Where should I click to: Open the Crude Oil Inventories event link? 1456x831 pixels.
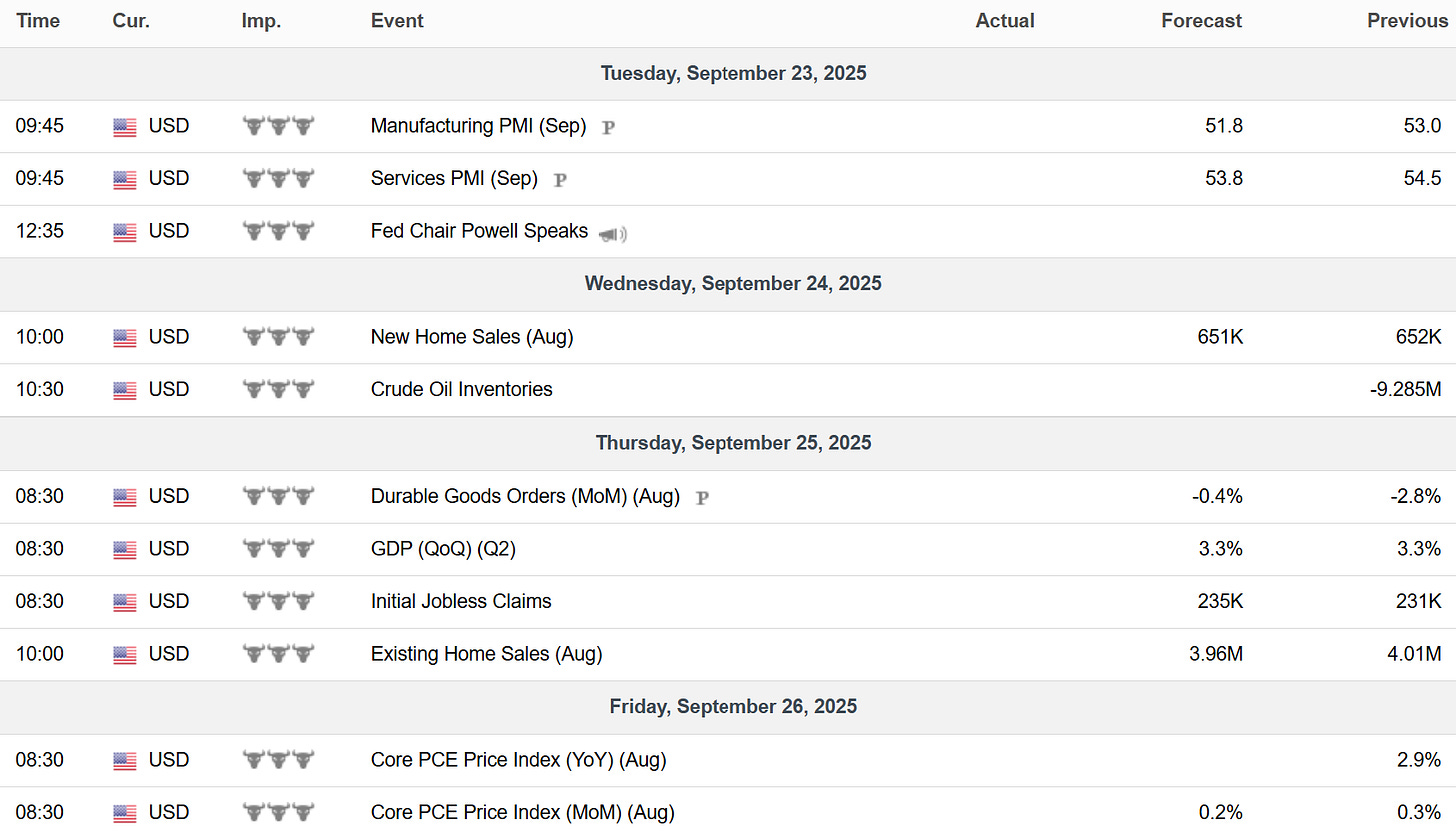click(461, 389)
